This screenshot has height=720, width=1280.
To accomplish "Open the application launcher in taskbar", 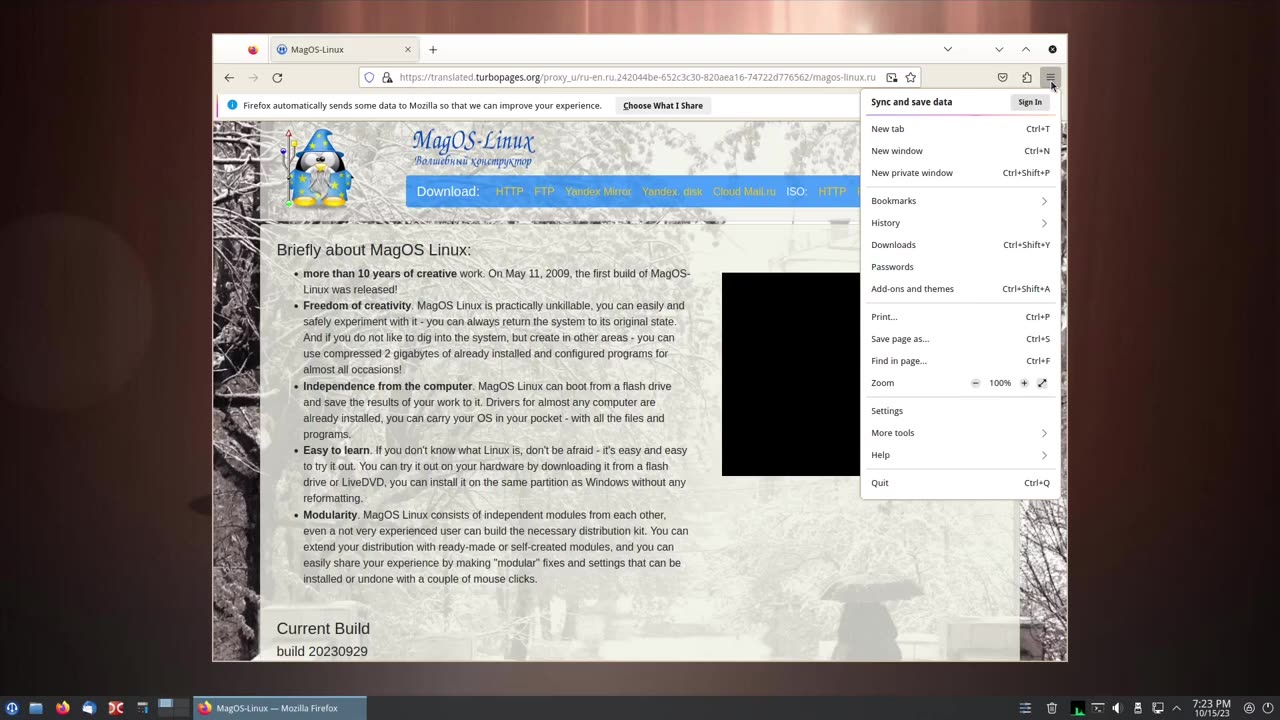I will pyautogui.click(x=12, y=708).
